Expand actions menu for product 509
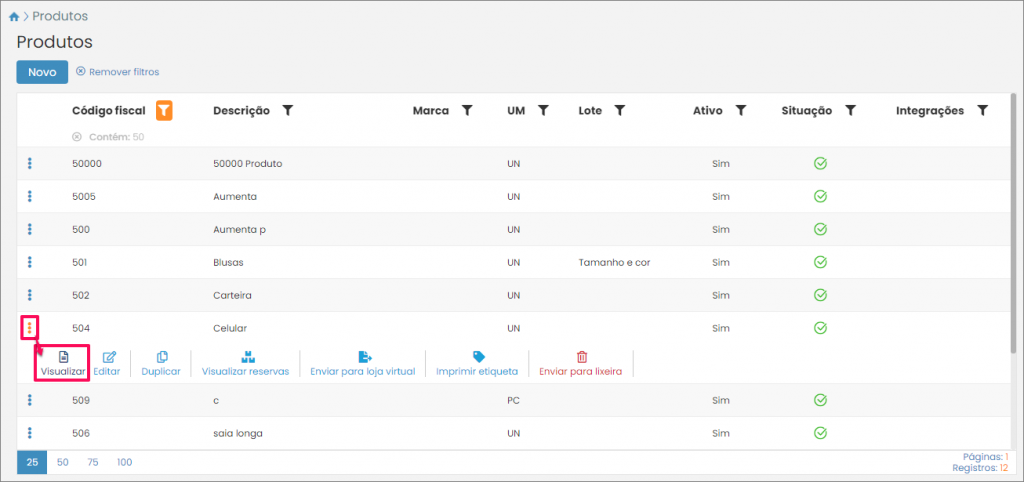Image resolution: width=1024 pixels, height=482 pixels. tap(30, 400)
